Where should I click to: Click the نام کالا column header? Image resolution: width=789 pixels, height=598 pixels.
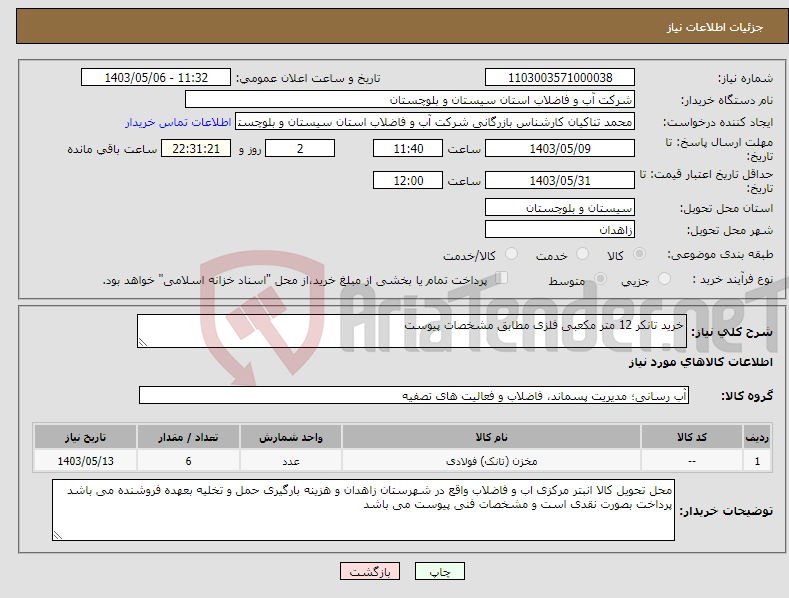pyautogui.click(x=491, y=436)
